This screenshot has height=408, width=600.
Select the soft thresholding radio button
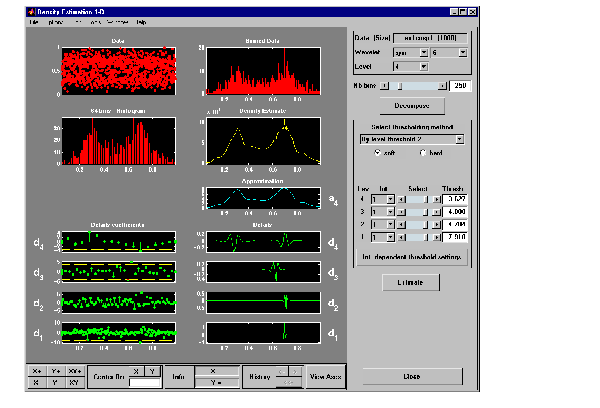[x=377, y=153]
